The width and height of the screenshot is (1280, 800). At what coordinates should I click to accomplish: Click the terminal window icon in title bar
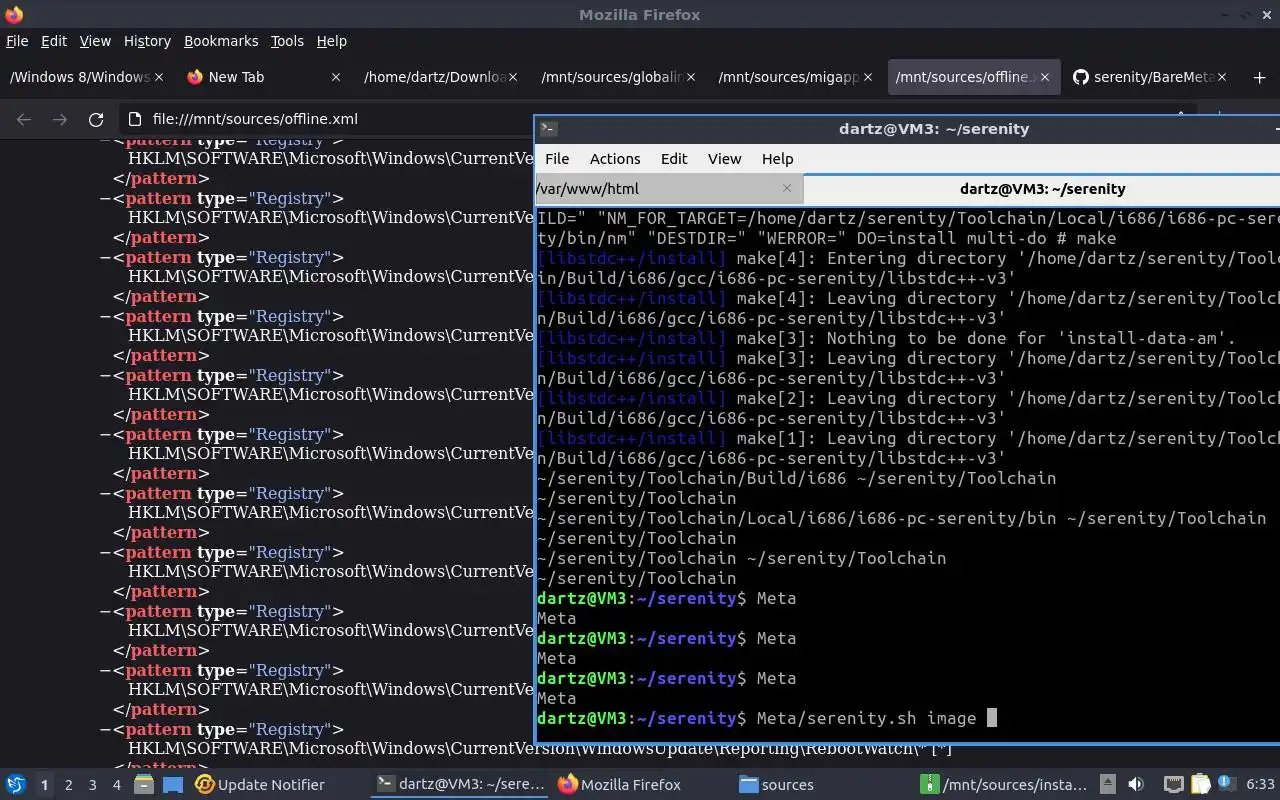[548, 129]
